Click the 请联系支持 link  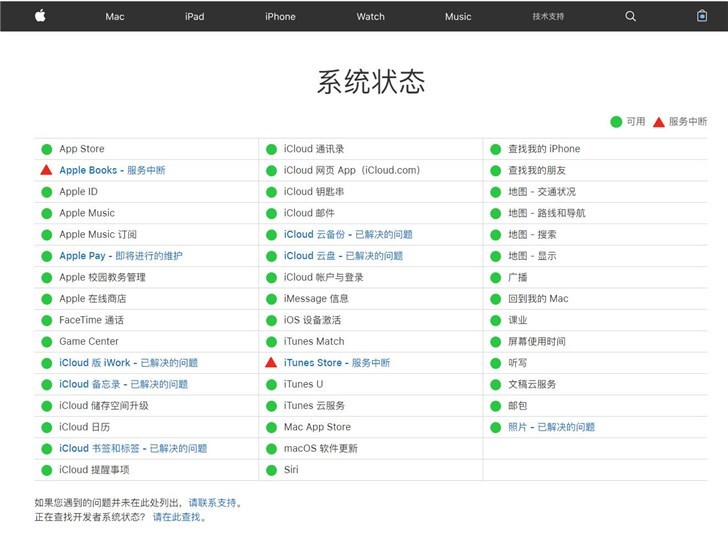[x=212, y=503]
